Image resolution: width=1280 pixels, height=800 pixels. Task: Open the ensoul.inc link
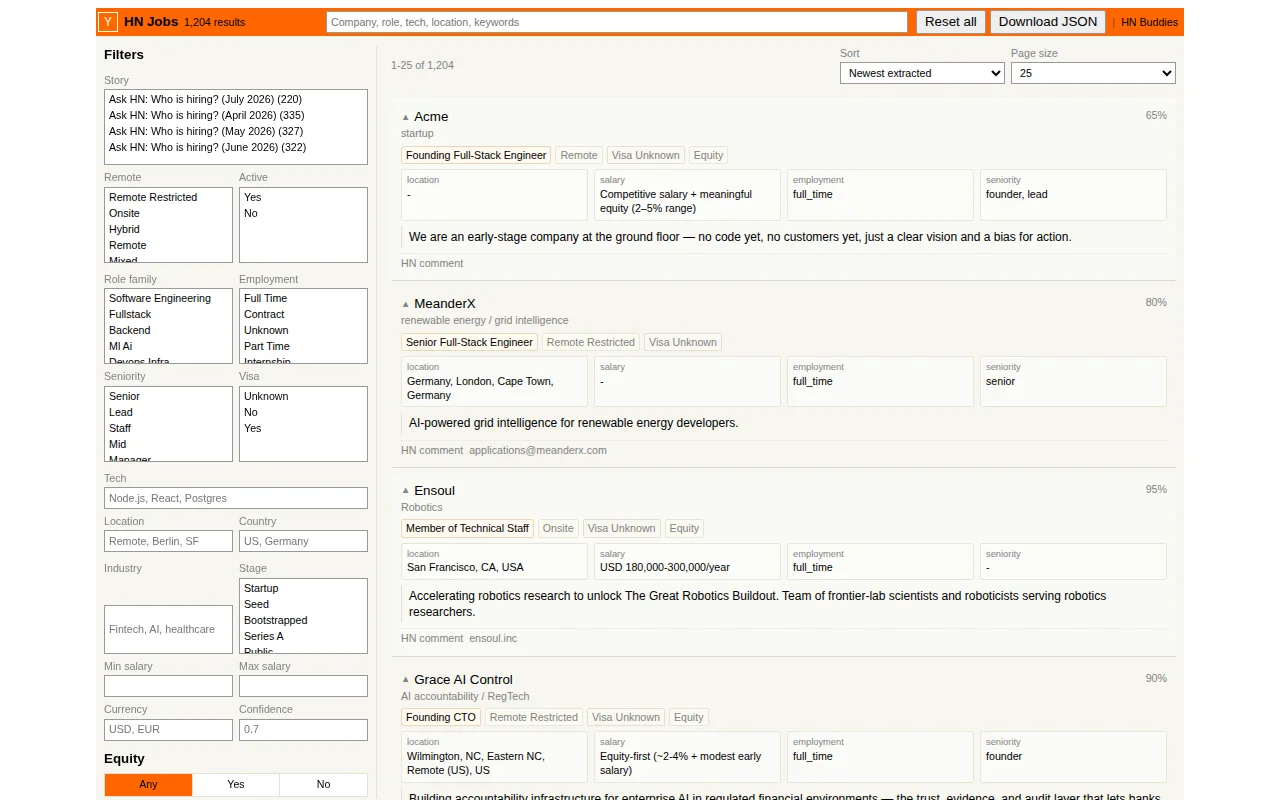tap(493, 638)
